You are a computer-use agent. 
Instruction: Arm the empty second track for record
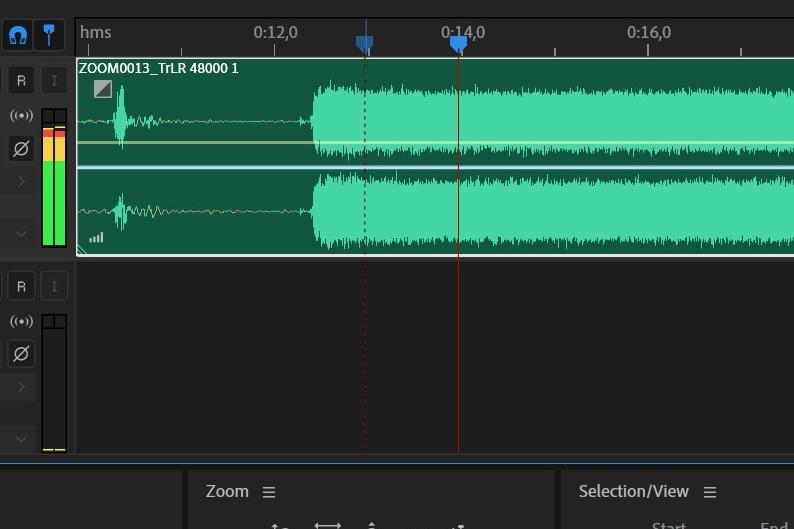click(x=21, y=287)
